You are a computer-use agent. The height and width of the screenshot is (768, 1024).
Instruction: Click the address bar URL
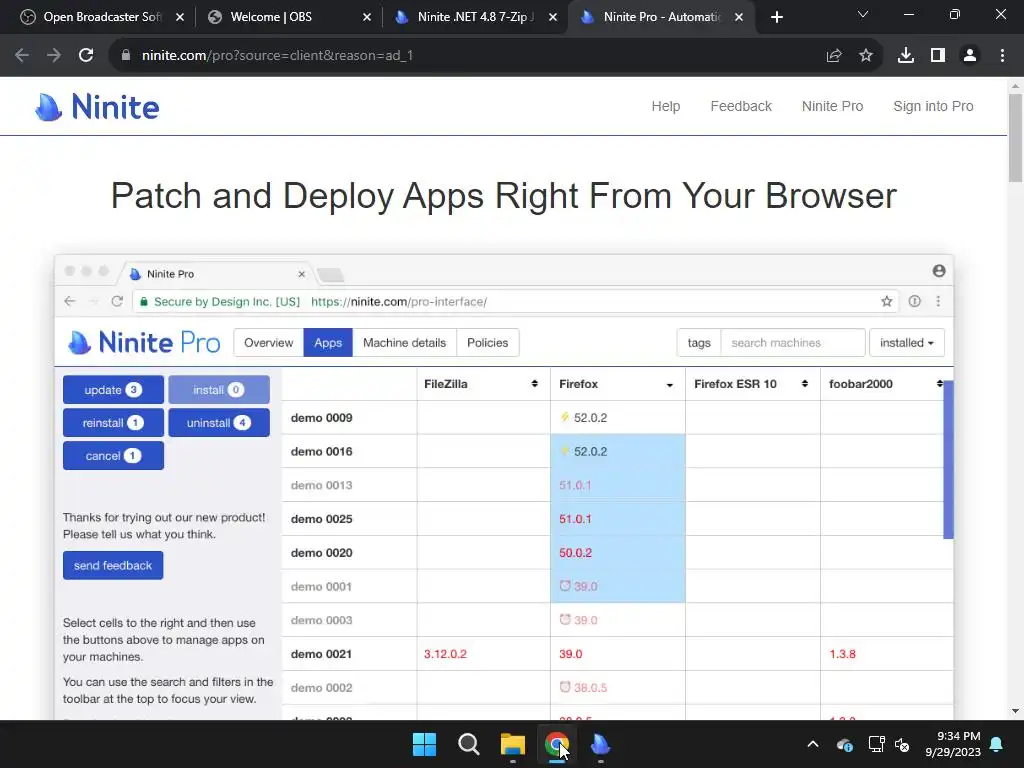click(278, 56)
